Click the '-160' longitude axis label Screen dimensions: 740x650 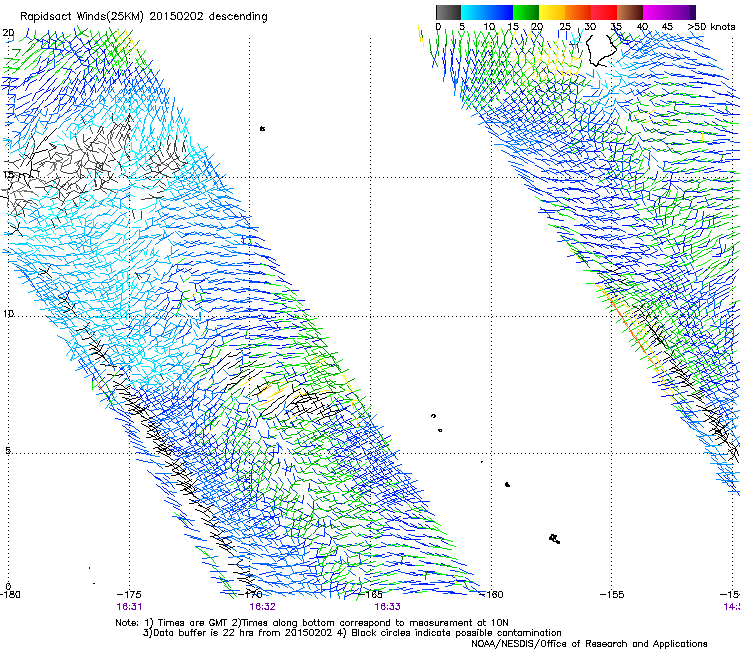[x=491, y=595]
